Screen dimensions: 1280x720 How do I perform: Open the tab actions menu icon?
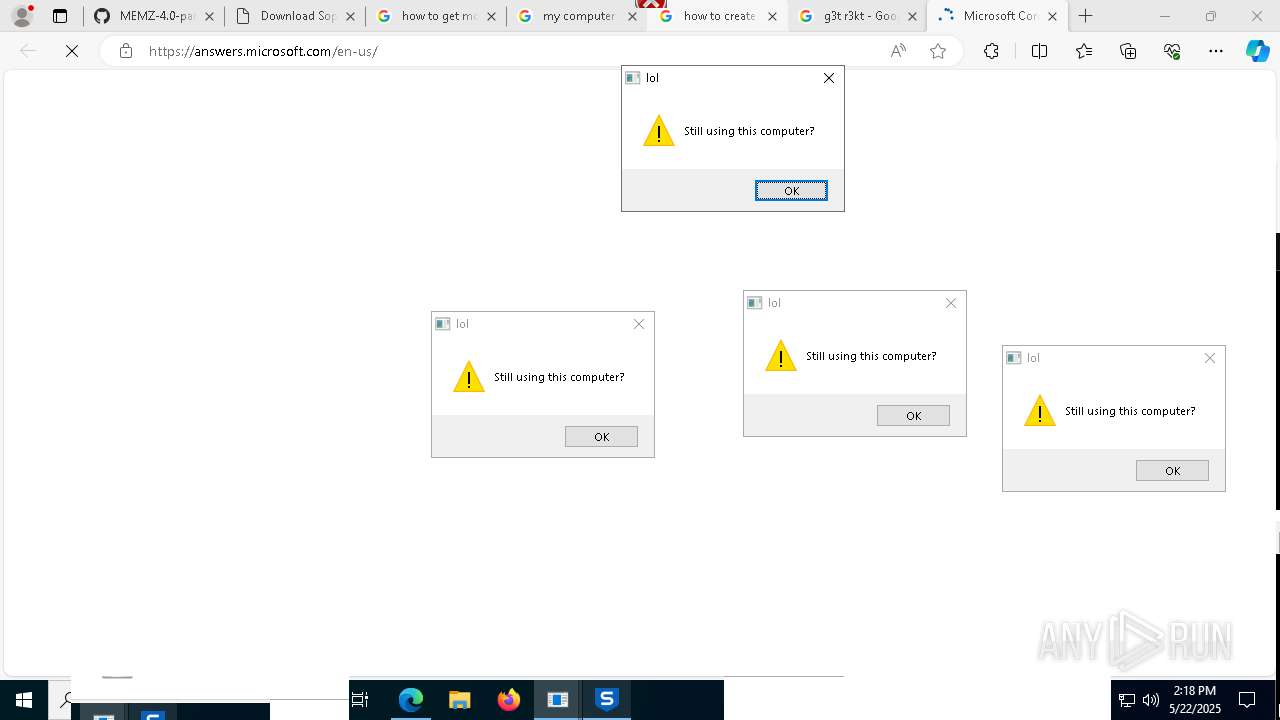pyautogui.click(x=60, y=16)
